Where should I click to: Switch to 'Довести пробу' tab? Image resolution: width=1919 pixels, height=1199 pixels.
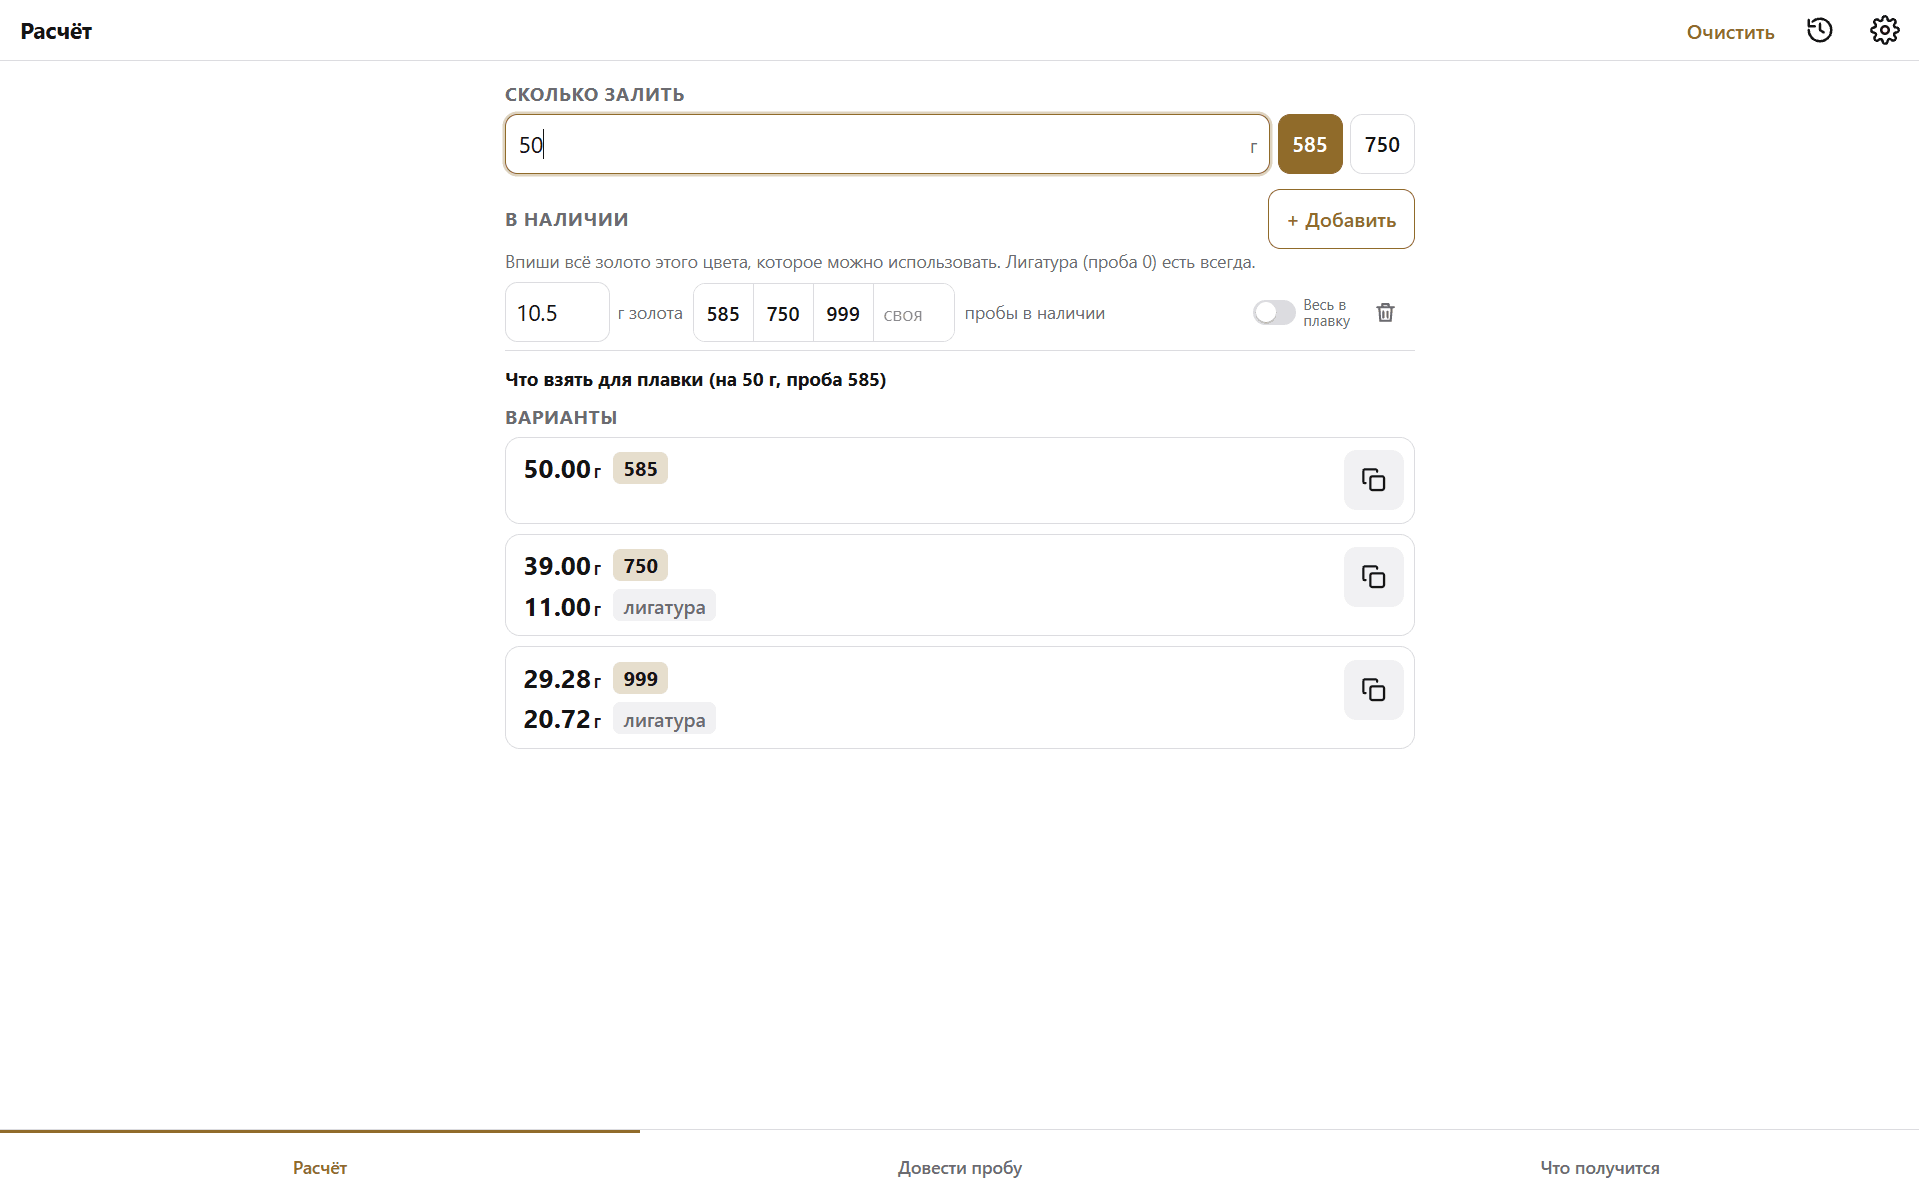tap(959, 1167)
